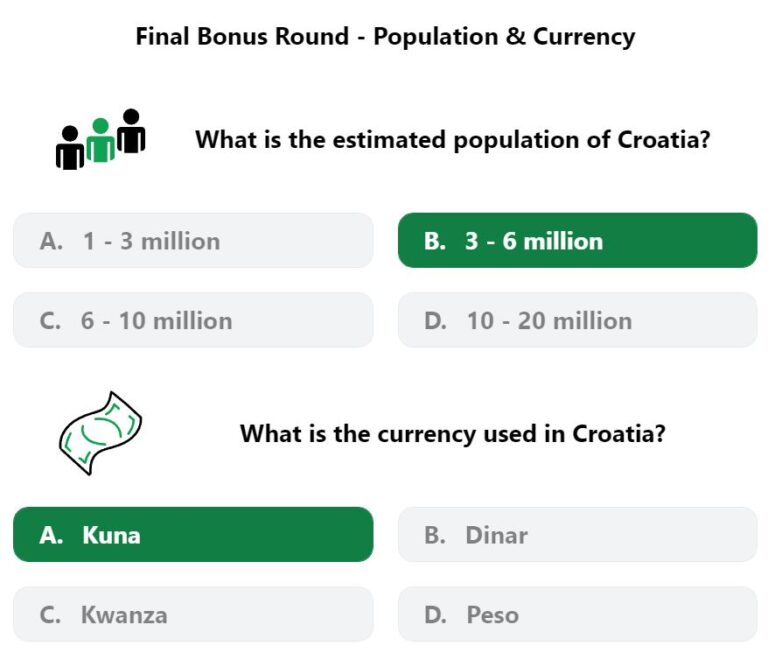Pick the 6 - 10 million answer
The image size is (768, 667).
pyautogui.click(x=193, y=320)
